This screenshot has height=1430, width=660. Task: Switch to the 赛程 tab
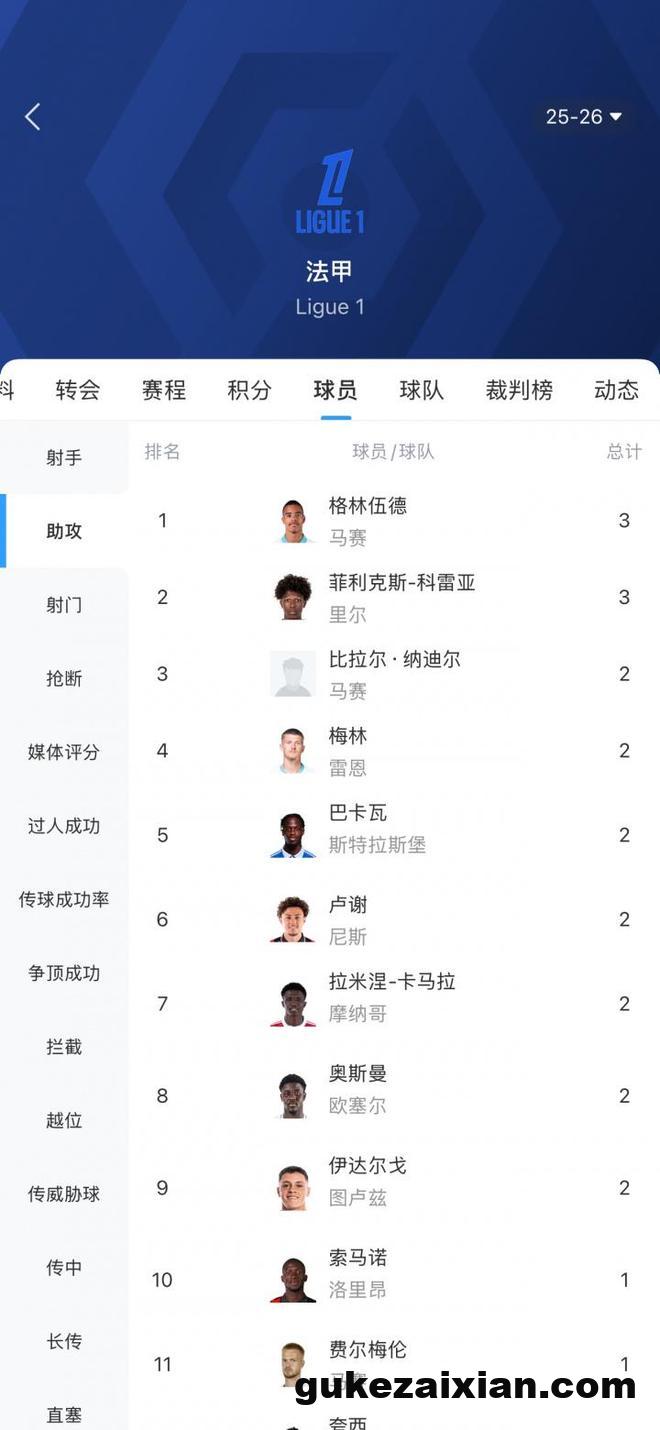pos(164,390)
